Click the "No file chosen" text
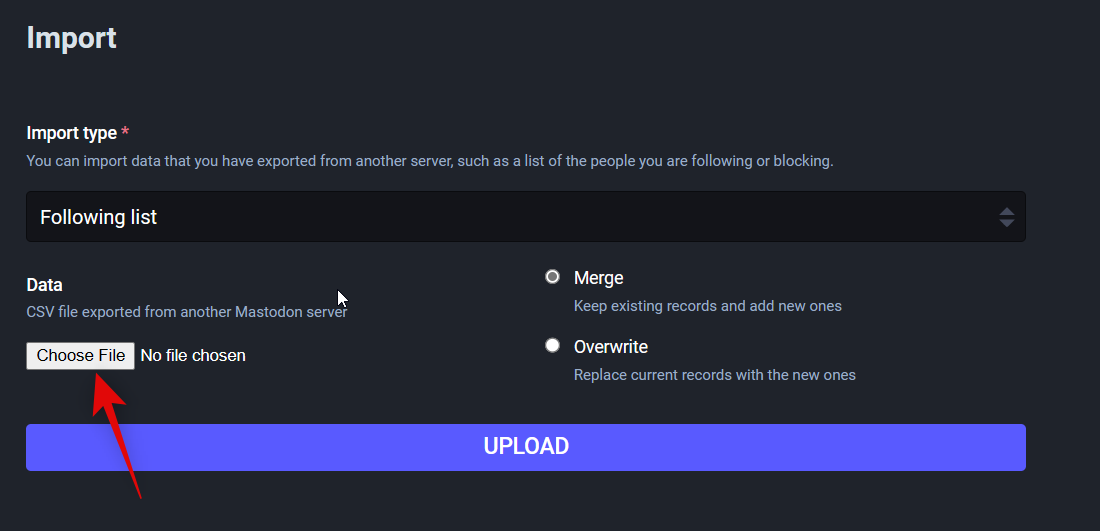 coord(193,355)
